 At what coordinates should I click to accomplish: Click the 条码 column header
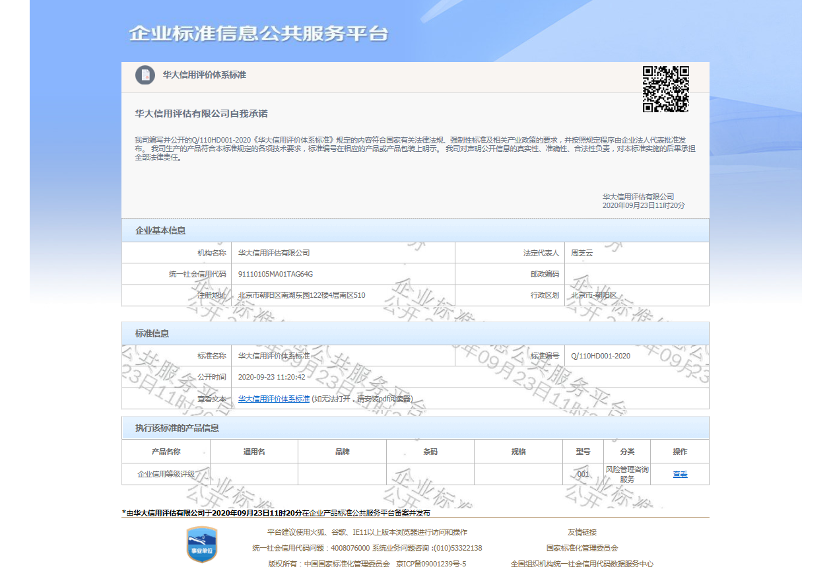coord(430,451)
